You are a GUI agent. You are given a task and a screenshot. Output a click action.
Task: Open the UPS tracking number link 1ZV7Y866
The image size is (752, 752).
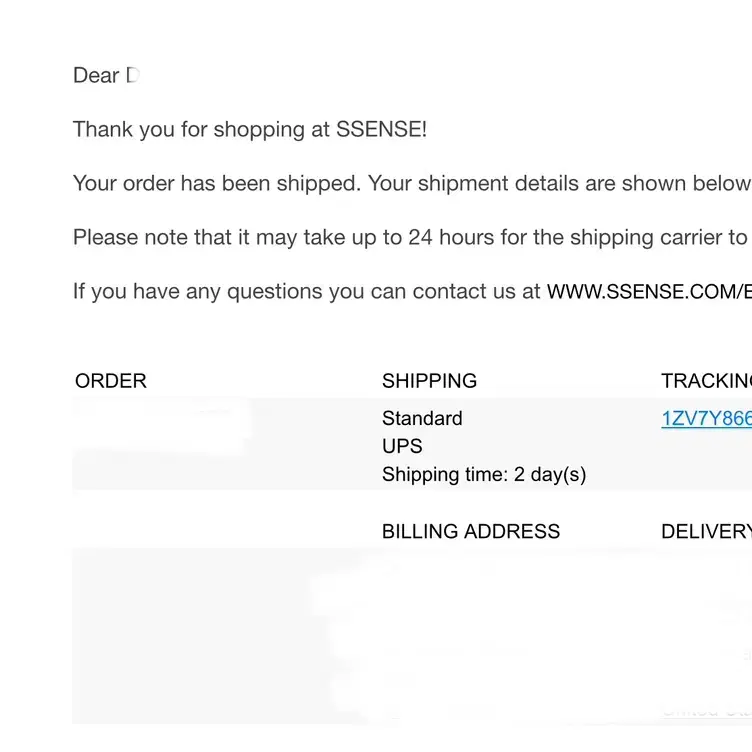706,418
